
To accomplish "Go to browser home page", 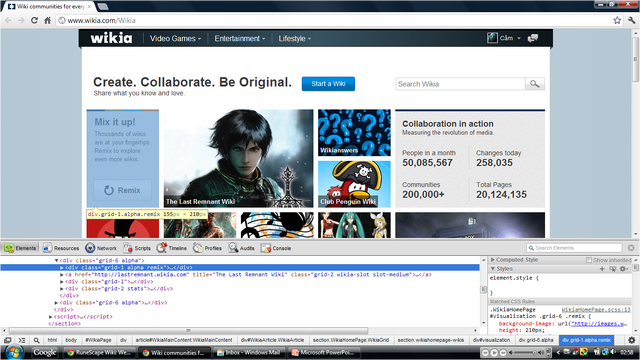I will click(47, 20).
